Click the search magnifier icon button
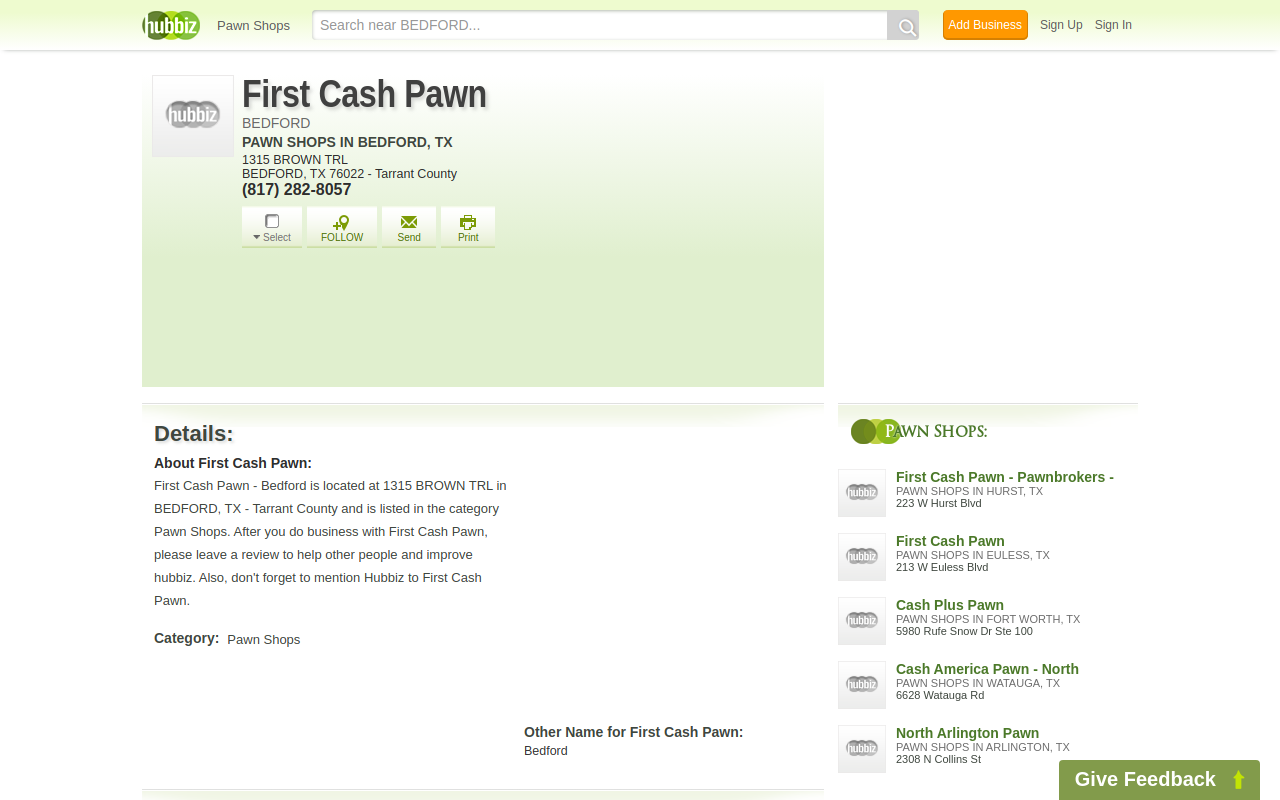Image resolution: width=1280 pixels, height=800 pixels. [x=903, y=26]
